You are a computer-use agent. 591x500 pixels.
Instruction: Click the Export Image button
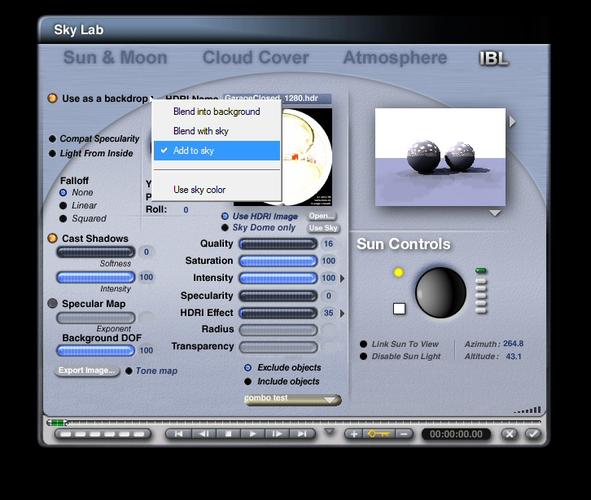point(87,371)
